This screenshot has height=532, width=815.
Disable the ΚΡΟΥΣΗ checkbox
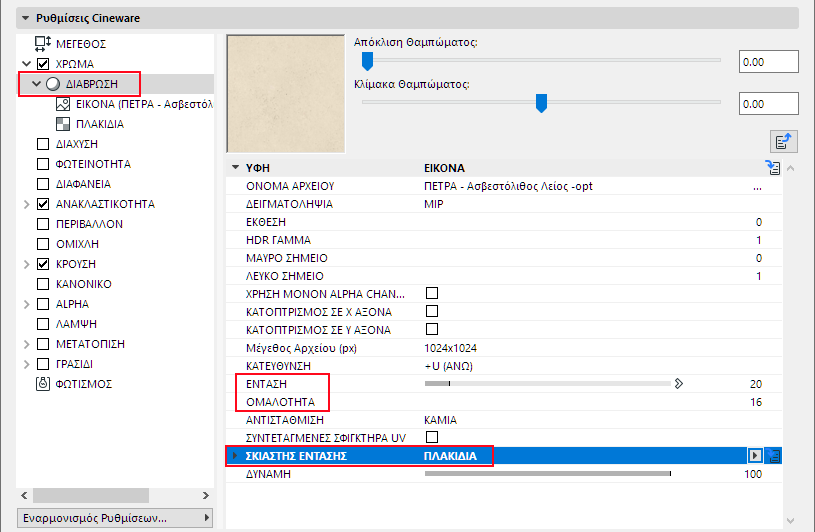(x=43, y=264)
